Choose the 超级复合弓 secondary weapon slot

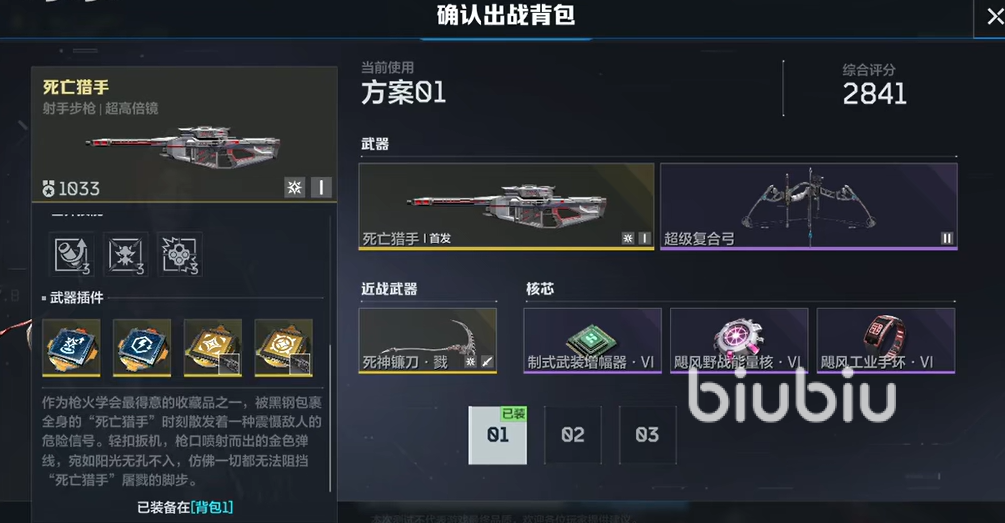click(809, 206)
